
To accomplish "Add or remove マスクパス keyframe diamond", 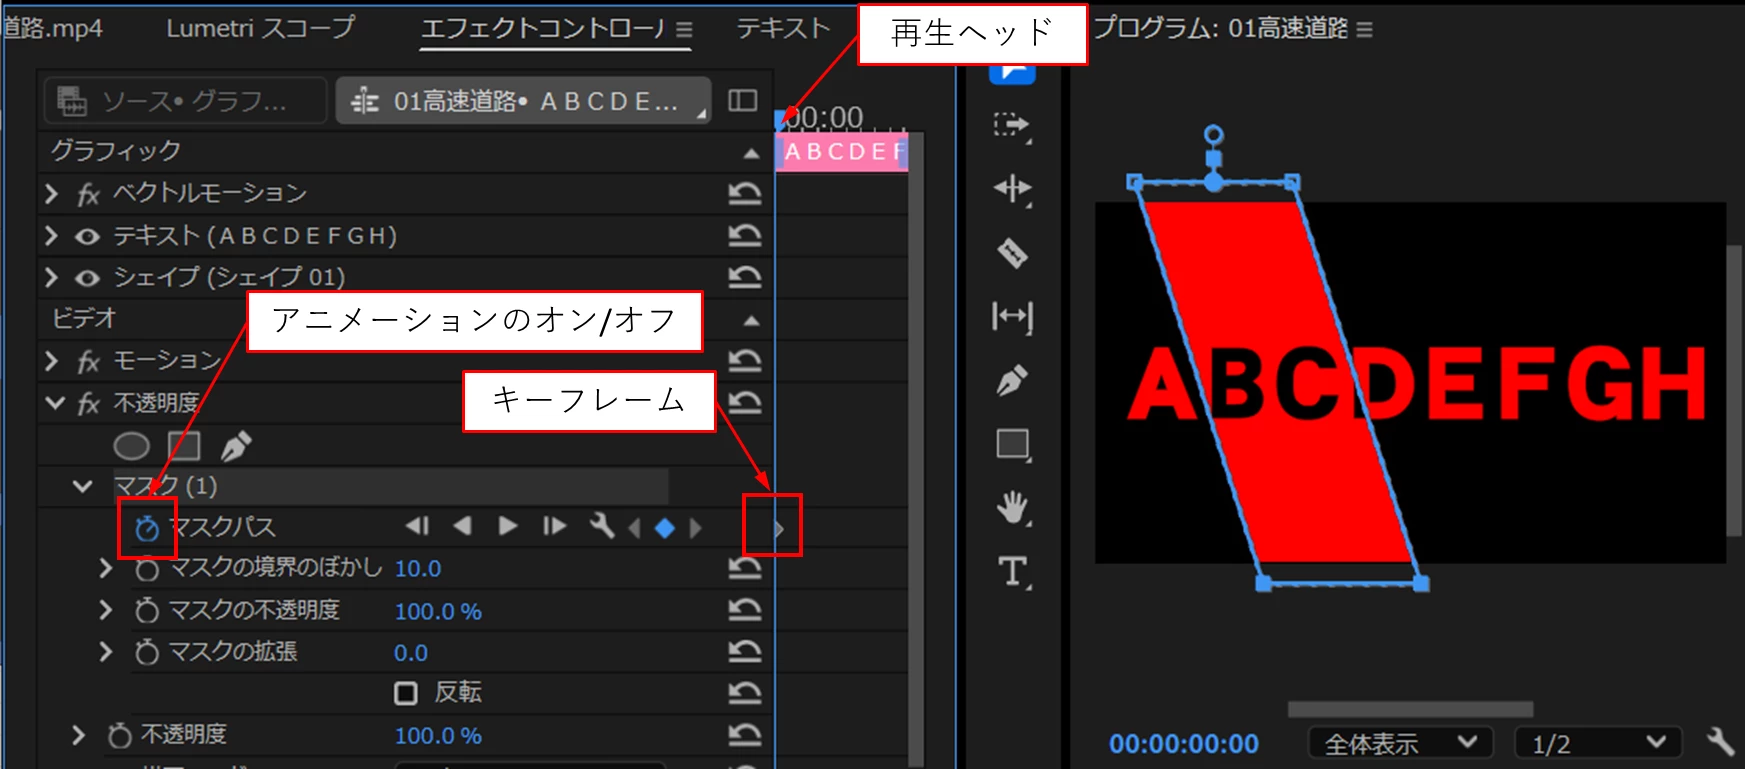I will pyautogui.click(x=665, y=528).
